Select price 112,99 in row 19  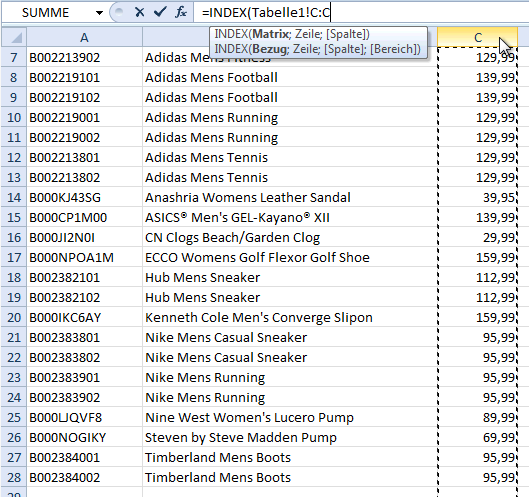coord(477,297)
